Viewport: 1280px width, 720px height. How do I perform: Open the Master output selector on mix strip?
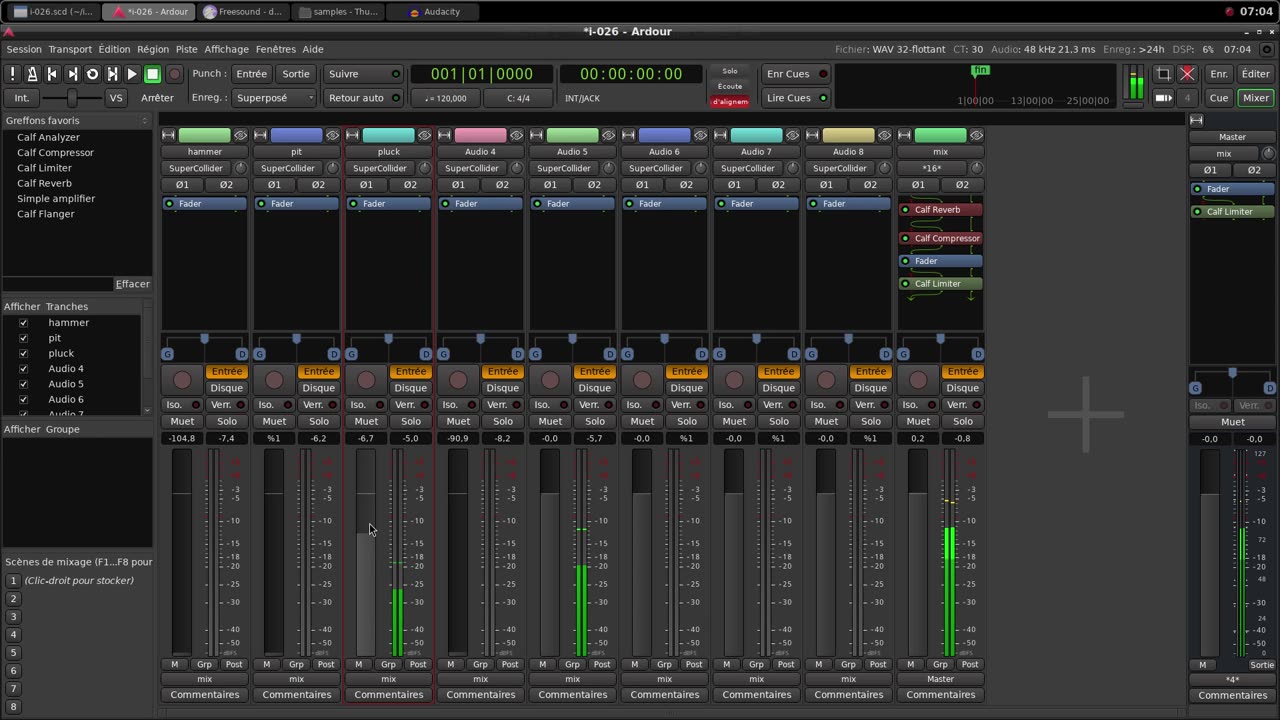[940, 679]
